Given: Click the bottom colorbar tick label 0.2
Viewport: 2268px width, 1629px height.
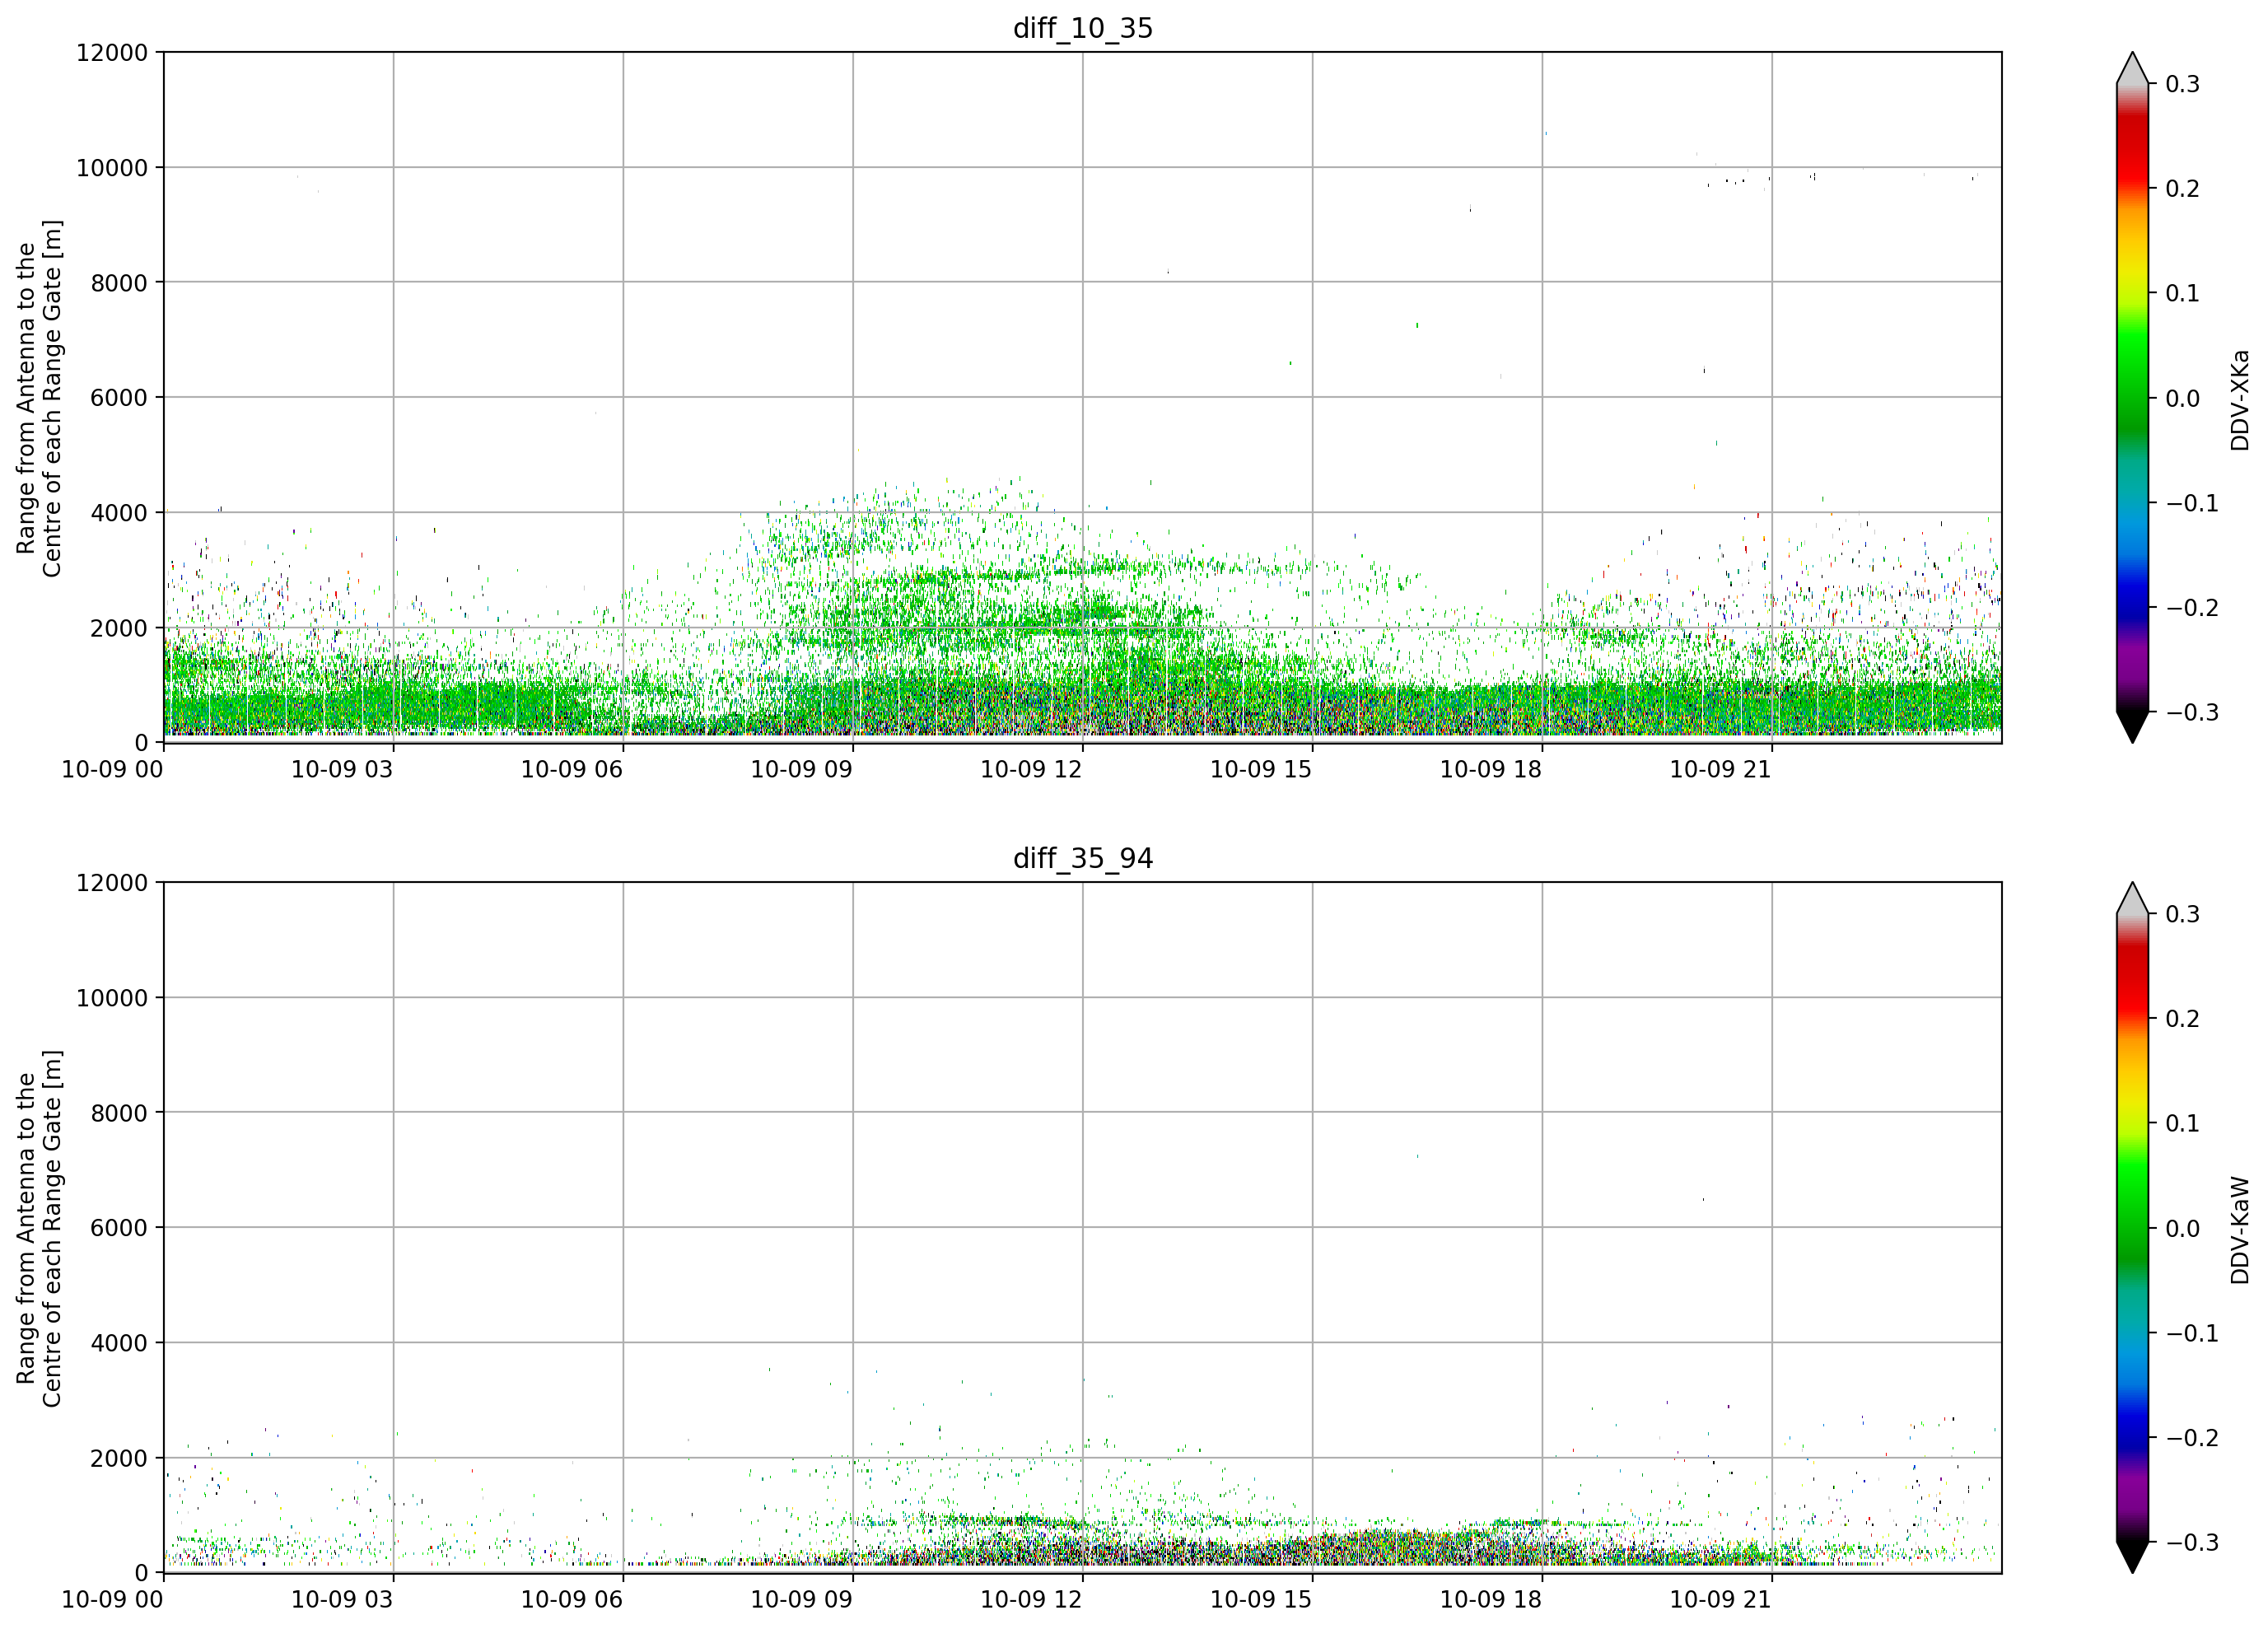Looking at the screenshot, I should (x=2183, y=1019).
